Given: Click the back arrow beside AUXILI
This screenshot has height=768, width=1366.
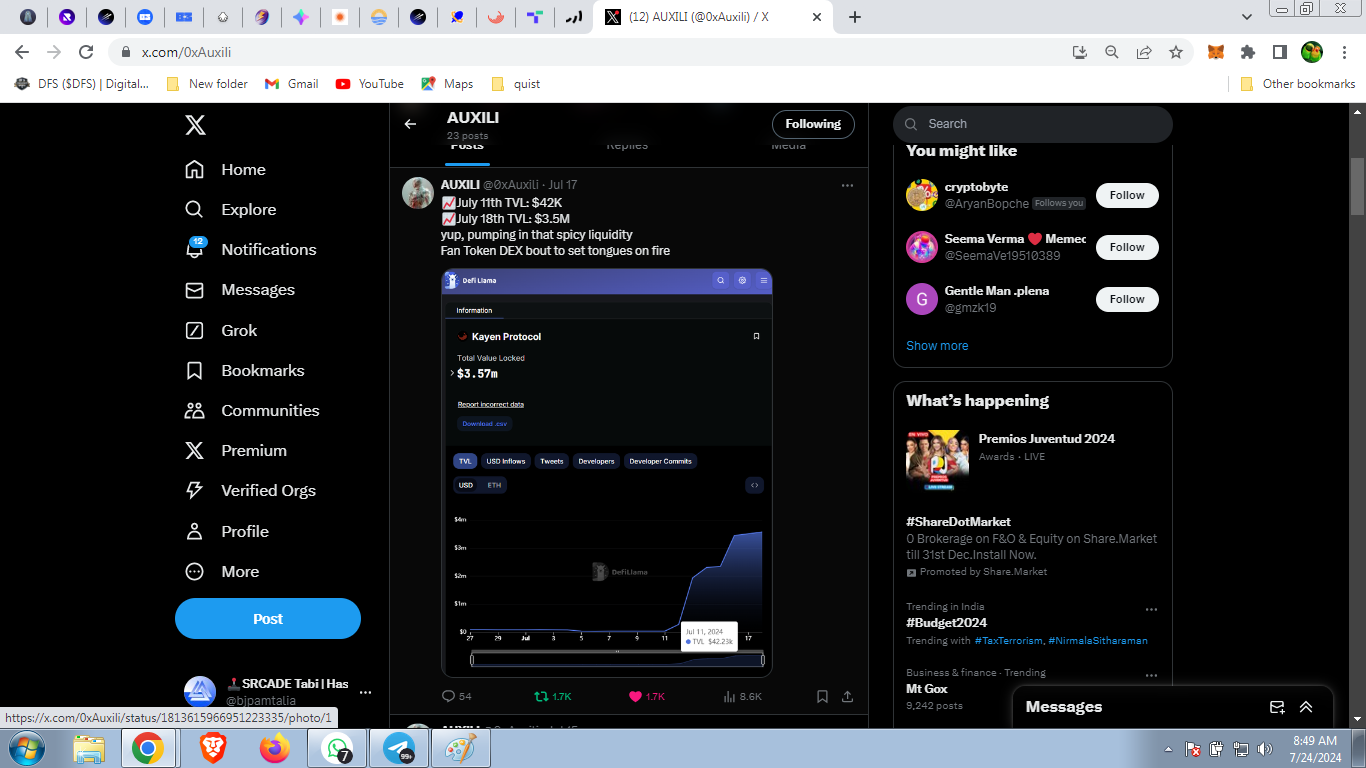Looking at the screenshot, I should click(410, 124).
